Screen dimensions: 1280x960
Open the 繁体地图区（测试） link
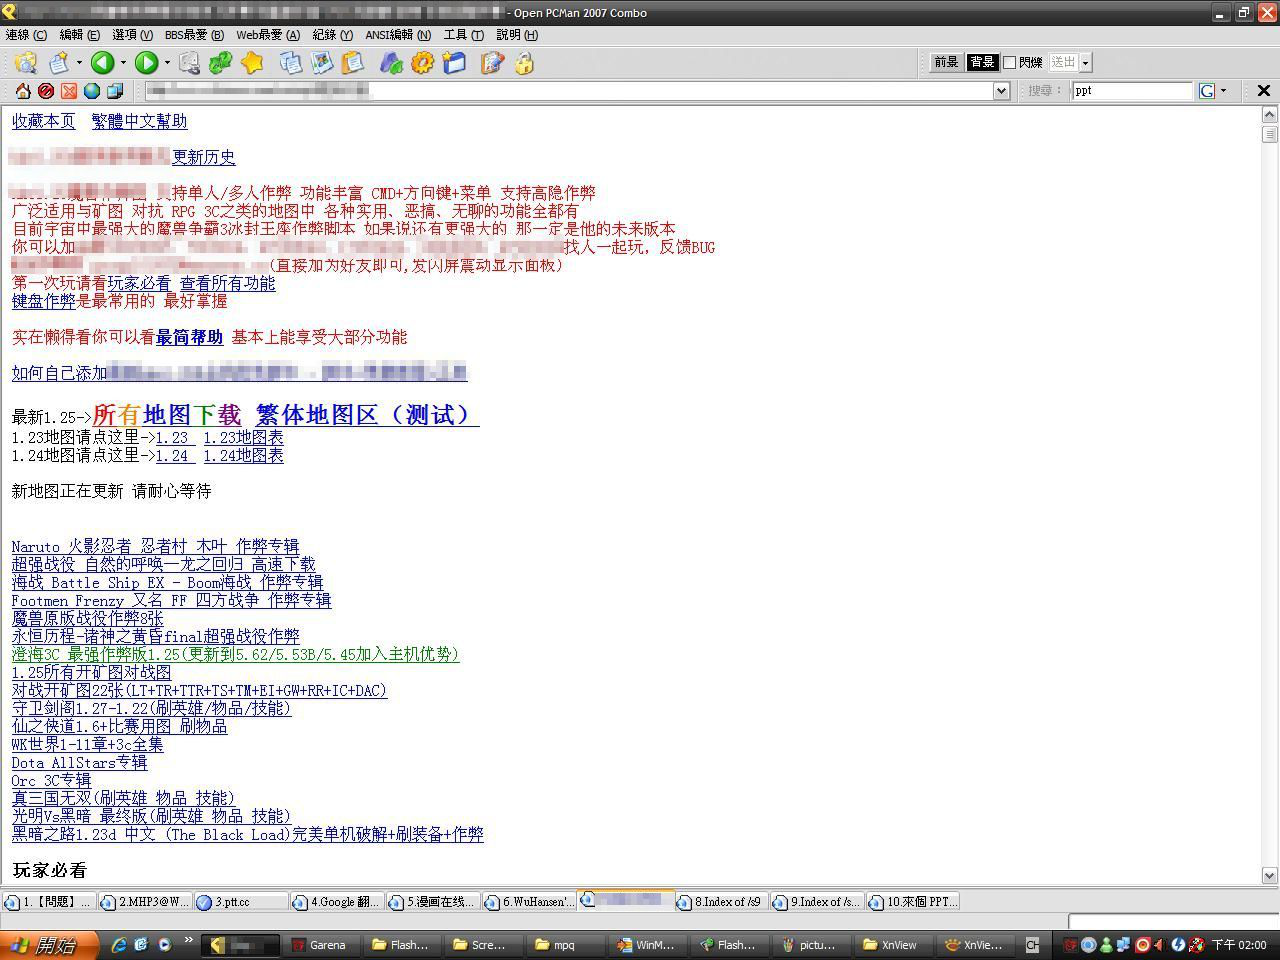(x=367, y=415)
